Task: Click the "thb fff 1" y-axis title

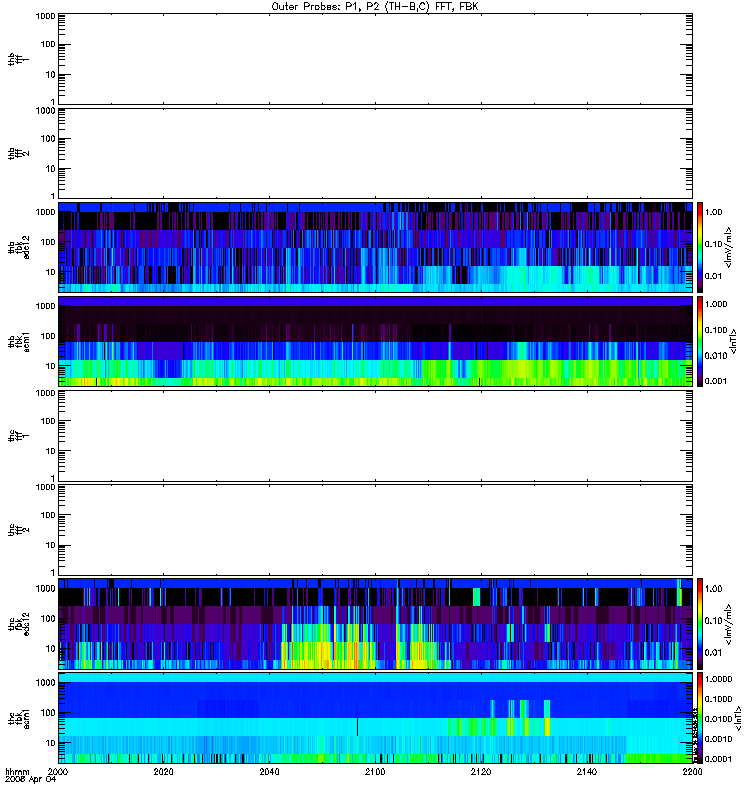Action: tap(19, 59)
